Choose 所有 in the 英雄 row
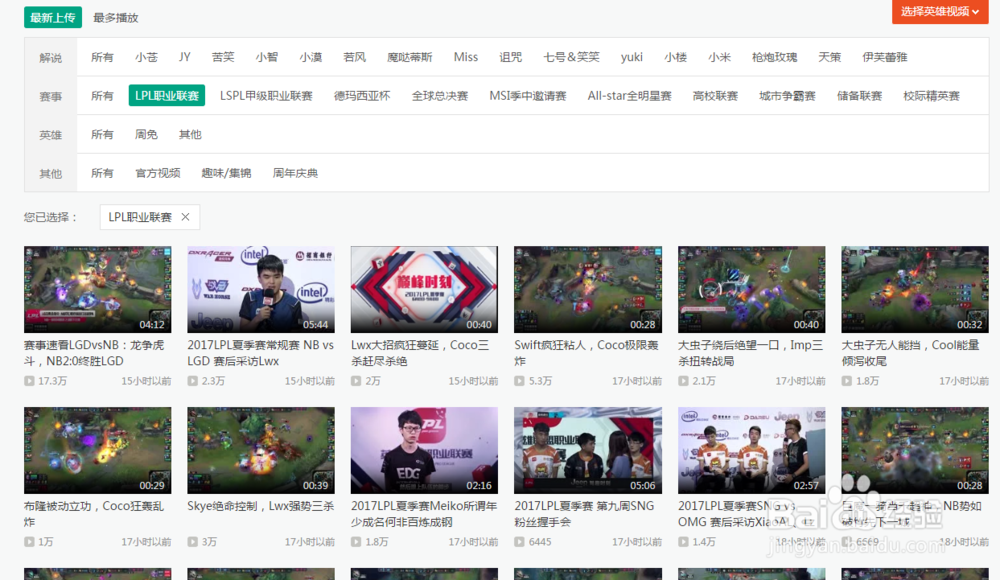Image resolution: width=1000 pixels, height=580 pixels. click(102, 134)
